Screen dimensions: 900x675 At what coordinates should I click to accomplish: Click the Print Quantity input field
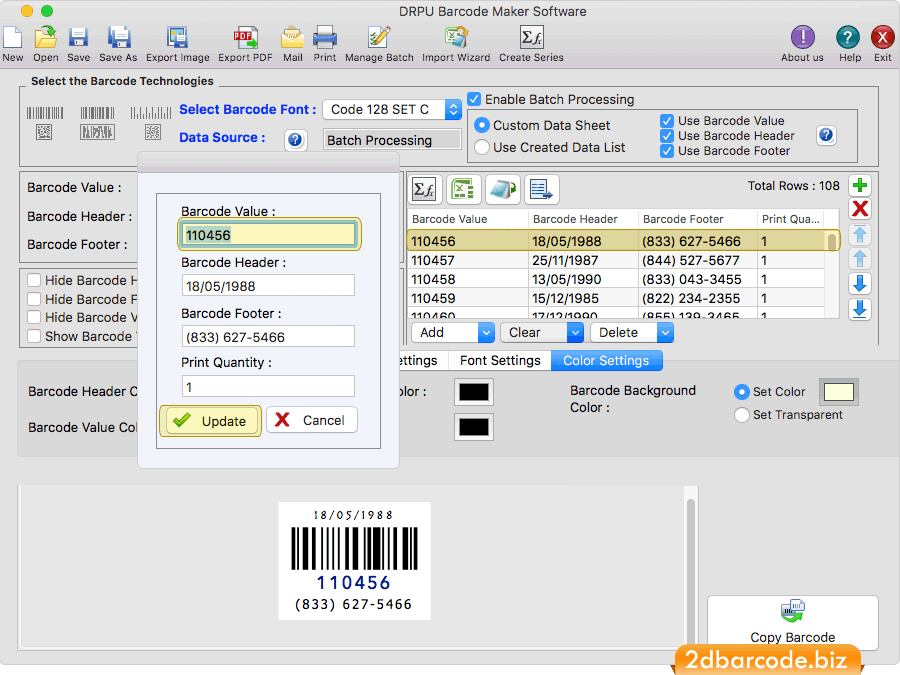point(268,386)
